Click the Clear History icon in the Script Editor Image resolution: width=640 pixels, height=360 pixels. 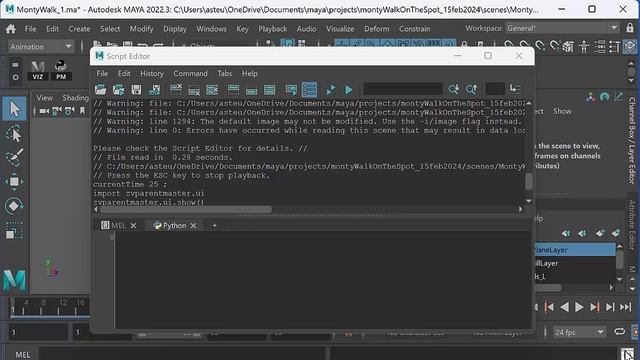click(176, 89)
